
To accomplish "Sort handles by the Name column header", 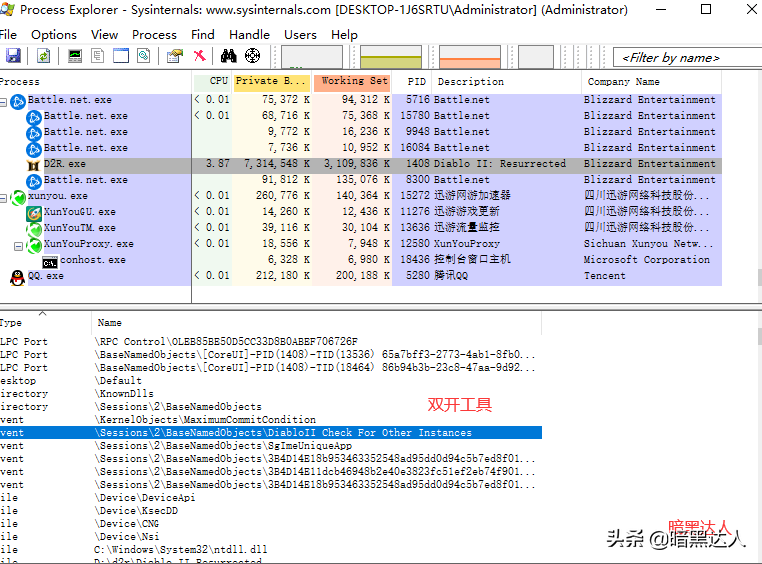I will [x=316, y=323].
